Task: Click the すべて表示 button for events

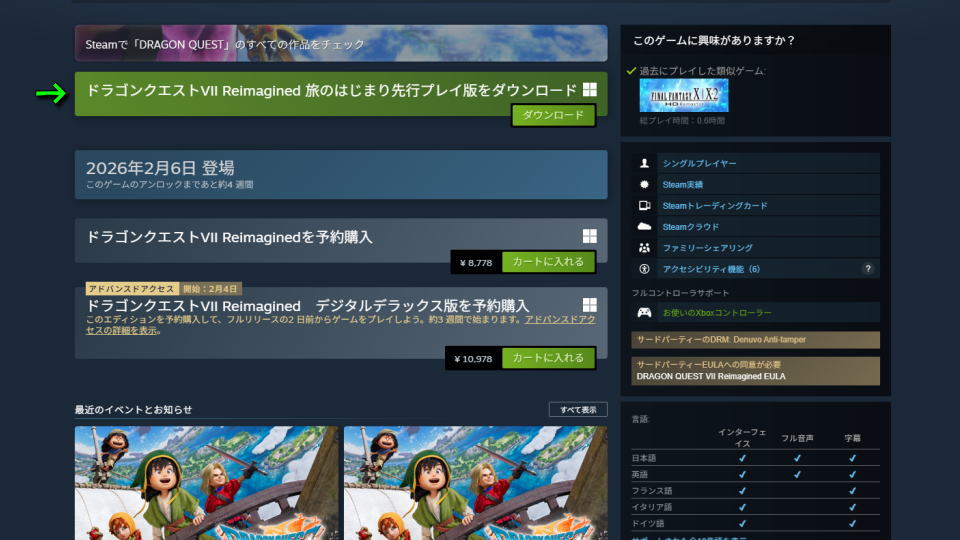Action: click(577, 410)
